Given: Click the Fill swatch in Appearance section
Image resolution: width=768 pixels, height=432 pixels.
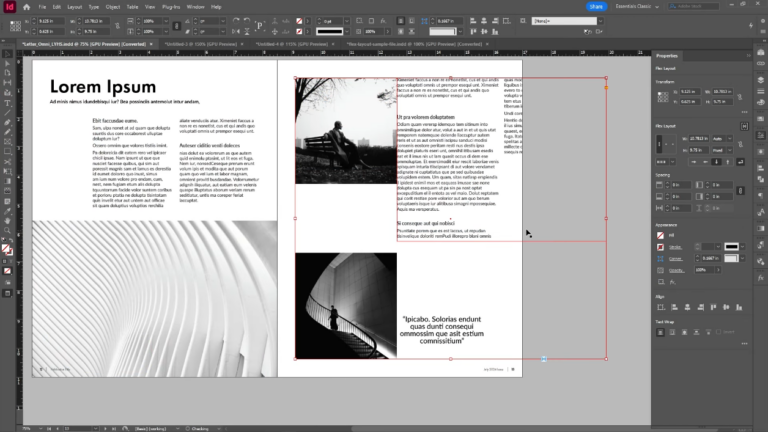Looking at the screenshot, I should (x=660, y=235).
